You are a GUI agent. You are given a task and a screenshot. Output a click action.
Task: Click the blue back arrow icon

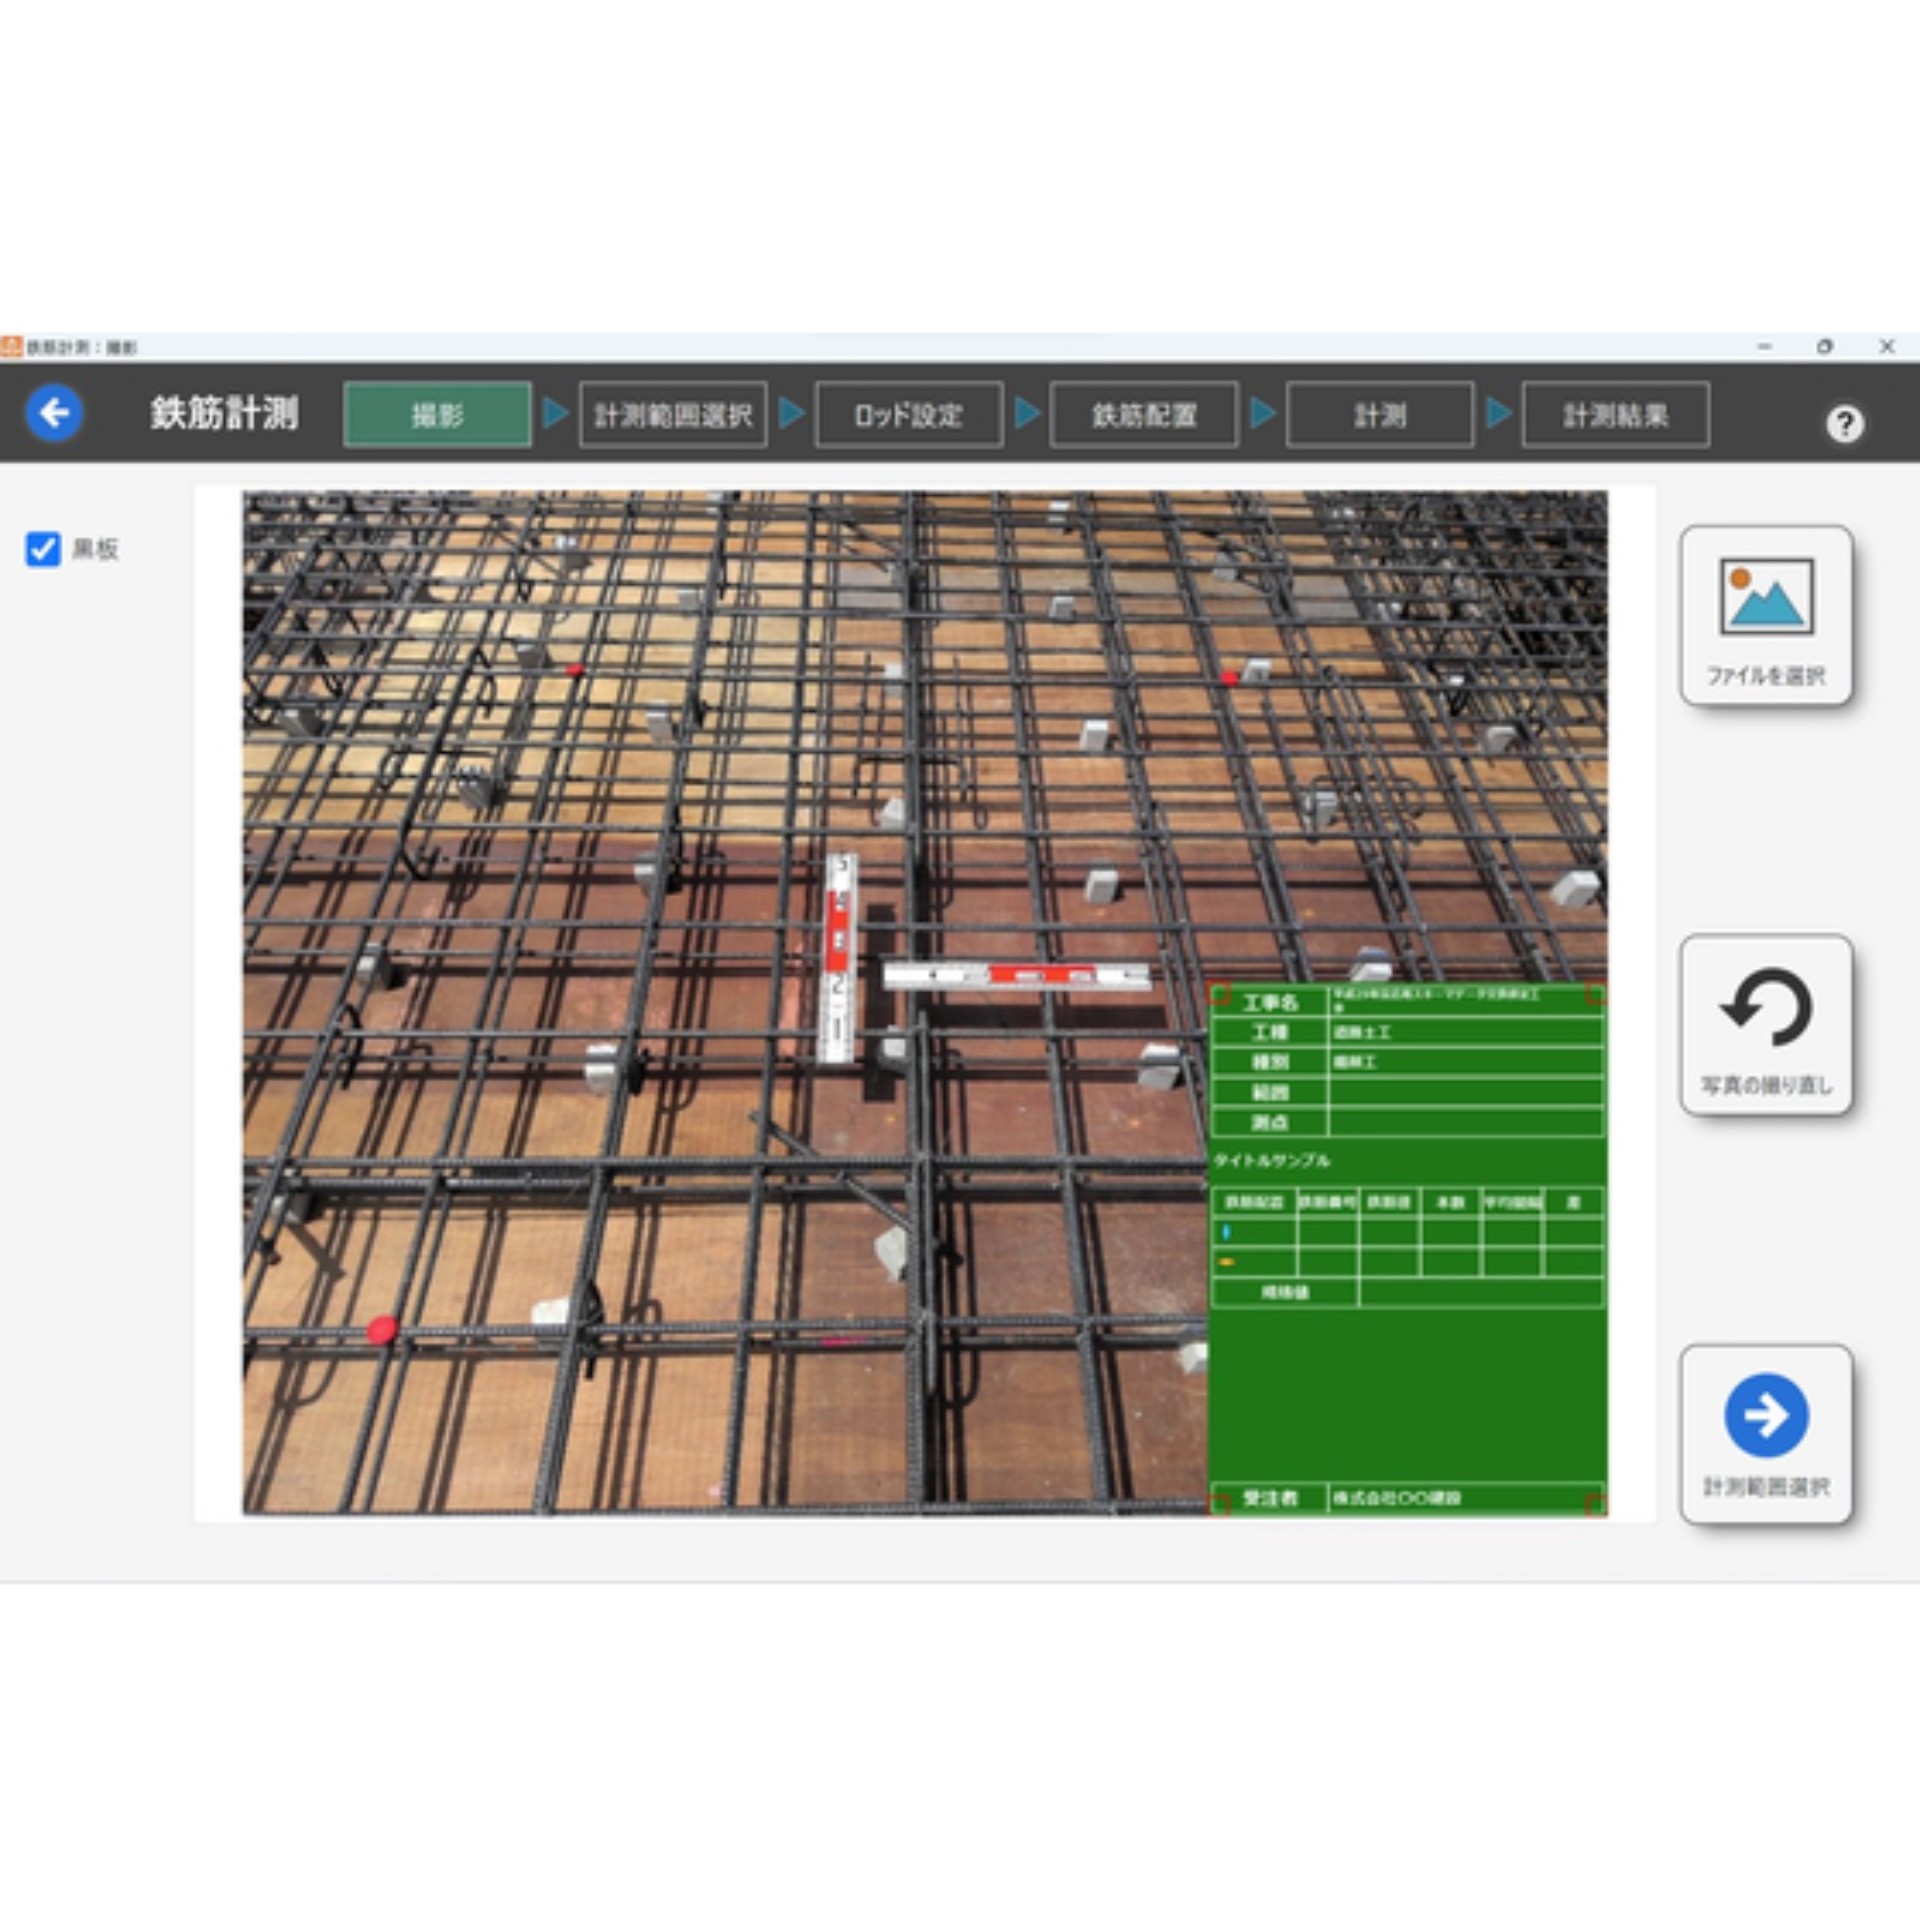(x=57, y=414)
